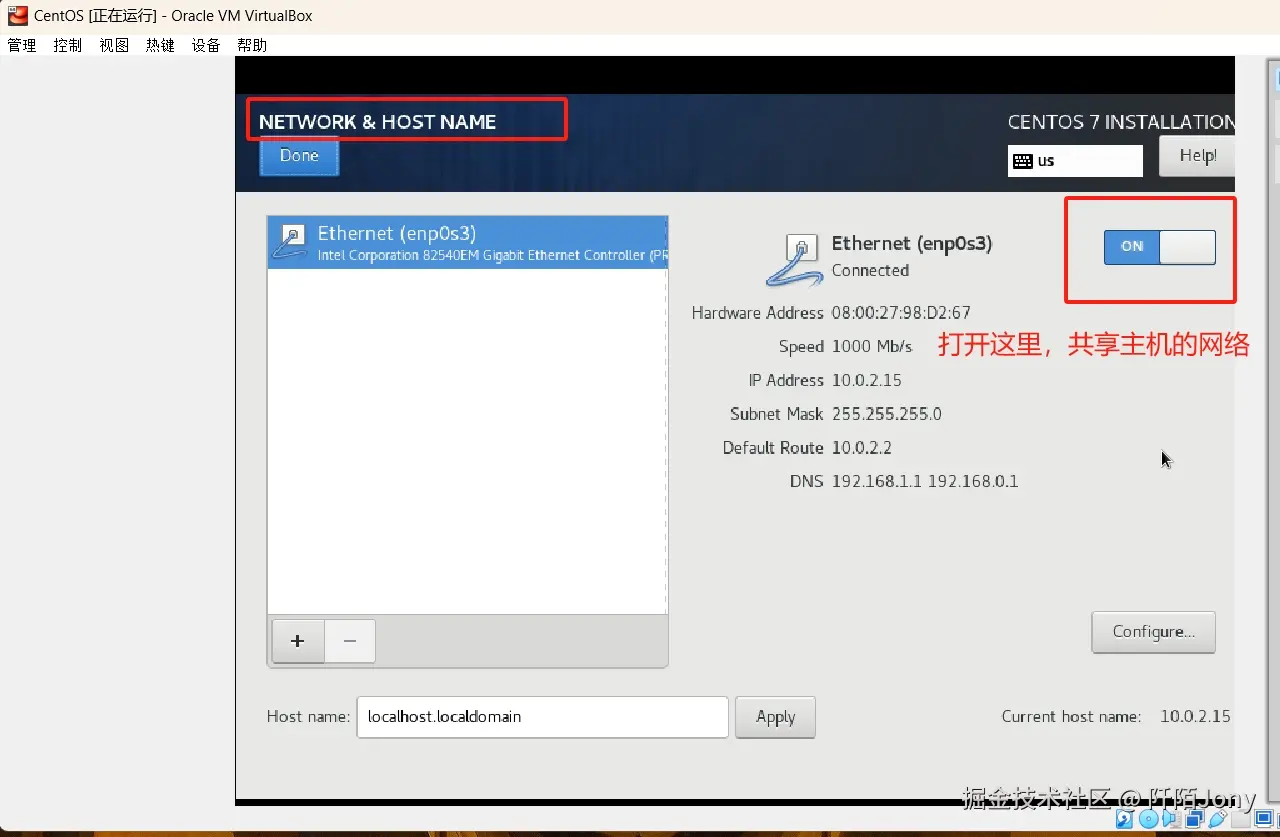Click the Connected status text
The height and width of the screenshot is (837, 1280).
coord(870,271)
